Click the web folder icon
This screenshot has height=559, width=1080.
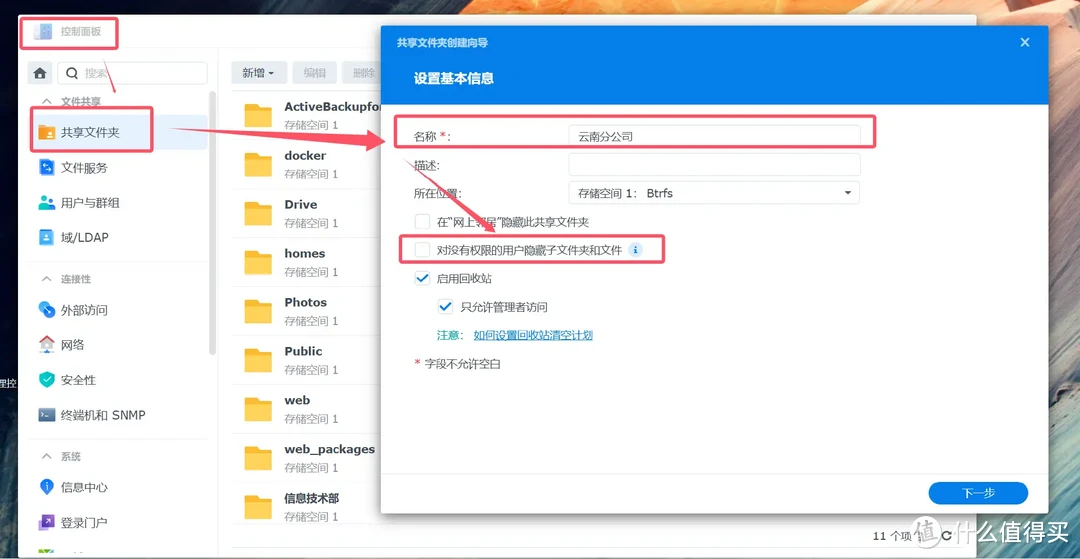click(x=258, y=408)
